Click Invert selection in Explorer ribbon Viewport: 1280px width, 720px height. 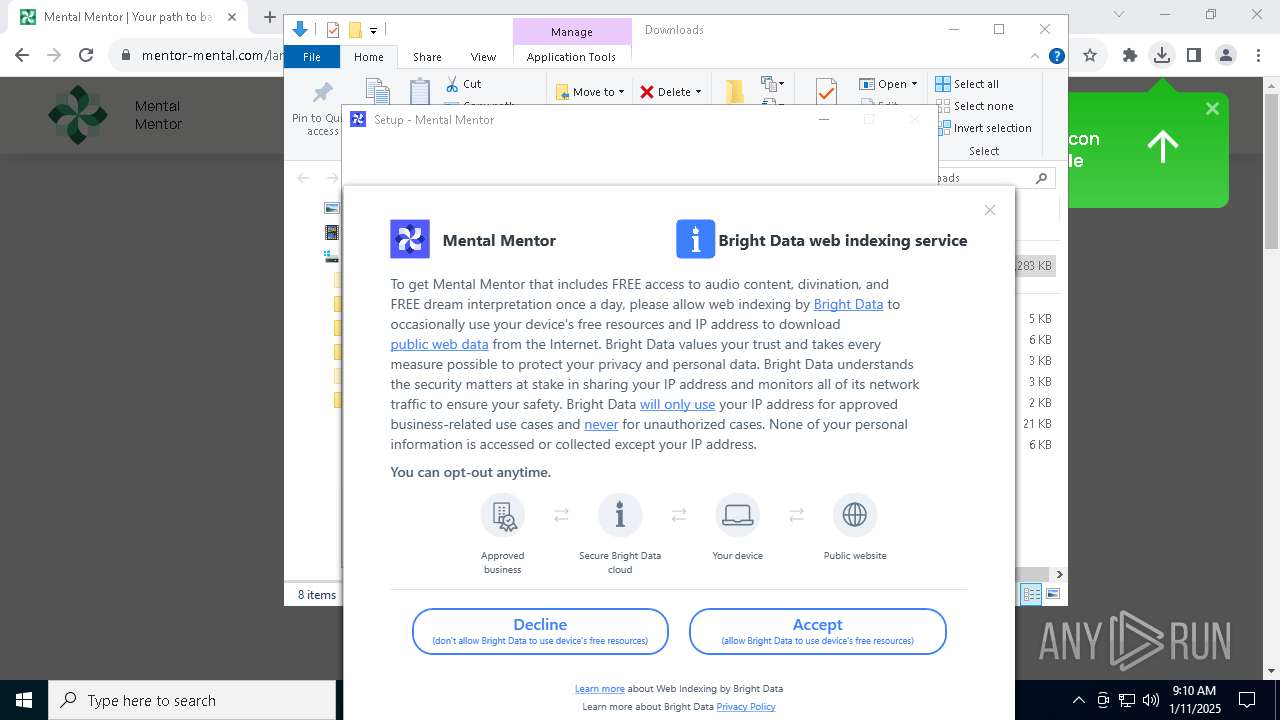(x=984, y=128)
